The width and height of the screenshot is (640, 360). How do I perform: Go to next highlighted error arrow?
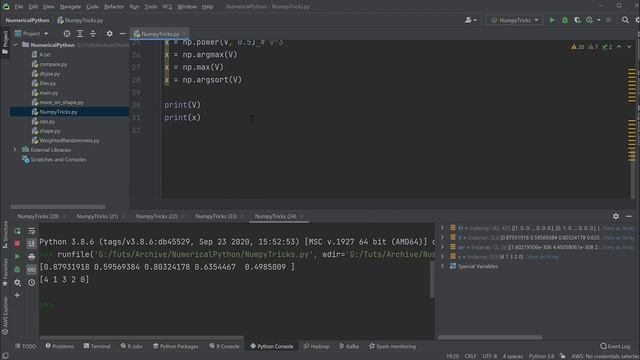pyautogui.click(x=629, y=47)
